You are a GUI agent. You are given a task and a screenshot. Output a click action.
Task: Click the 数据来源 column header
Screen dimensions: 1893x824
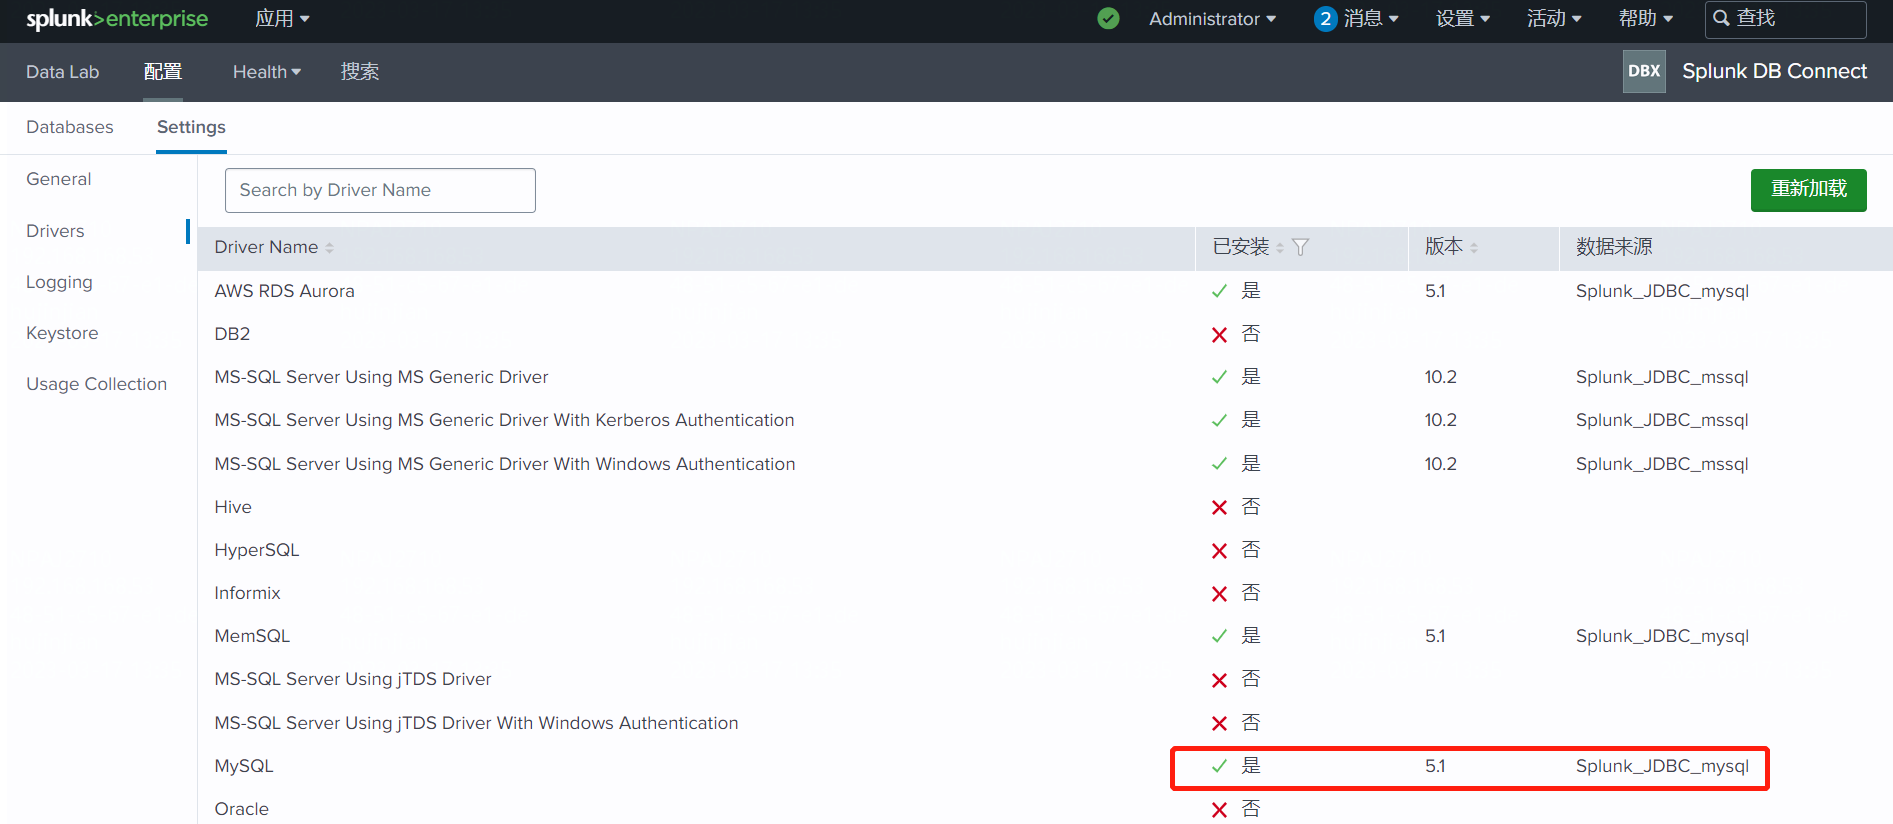(x=1614, y=247)
